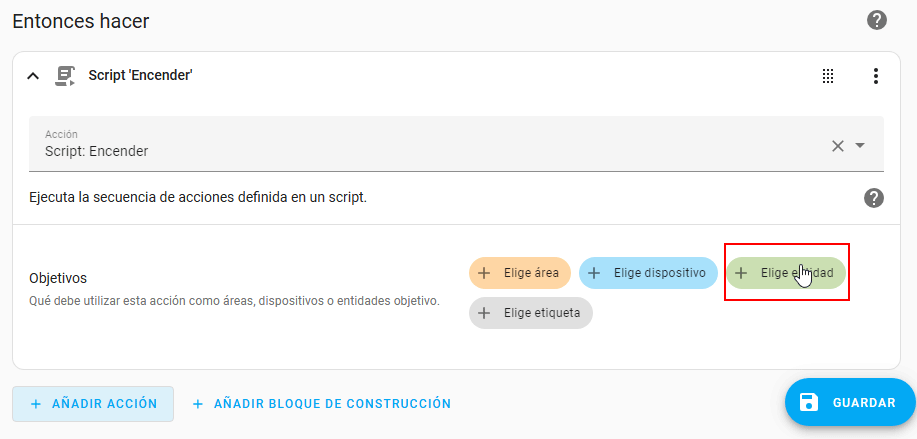
Task: Open the Acción dropdown arrow
Action: [x=860, y=146]
